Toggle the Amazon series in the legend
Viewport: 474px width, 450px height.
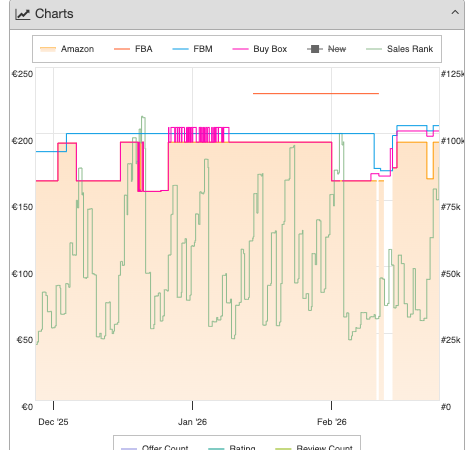(x=67, y=49)
